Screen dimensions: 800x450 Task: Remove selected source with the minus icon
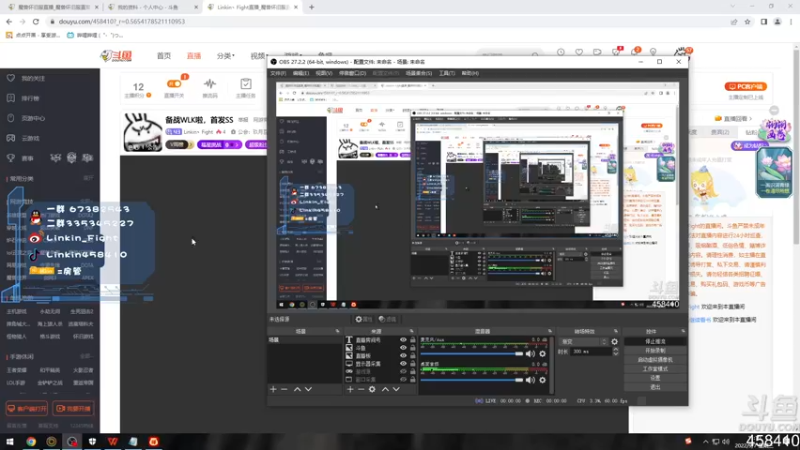[x=361, y=389]
